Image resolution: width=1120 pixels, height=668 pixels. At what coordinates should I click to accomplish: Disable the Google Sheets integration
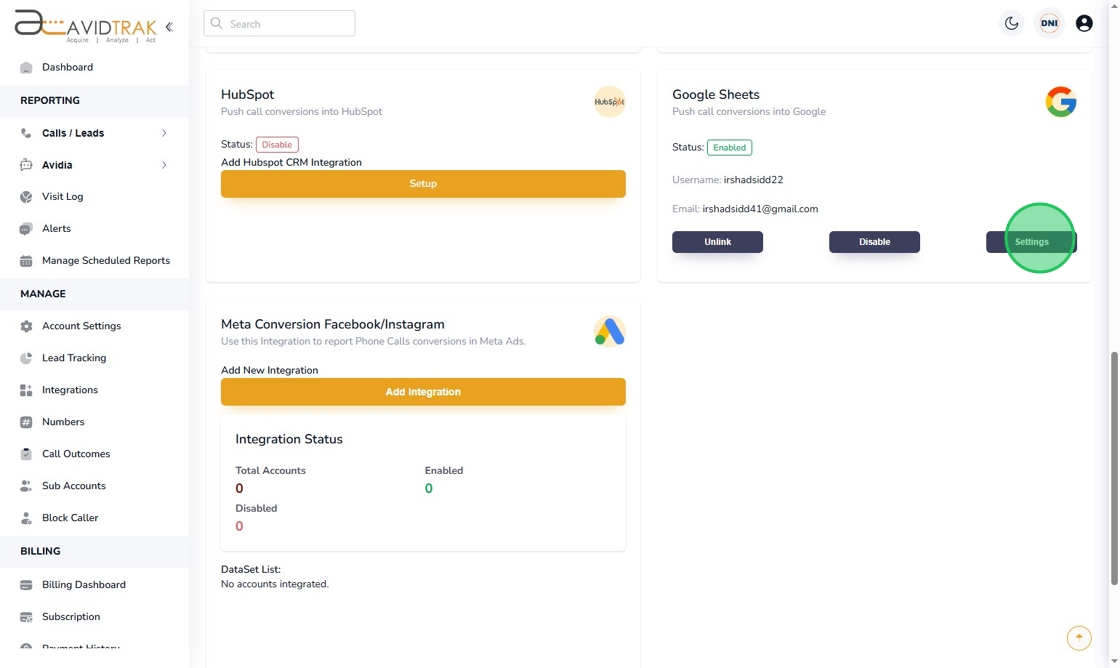[874, 242]
